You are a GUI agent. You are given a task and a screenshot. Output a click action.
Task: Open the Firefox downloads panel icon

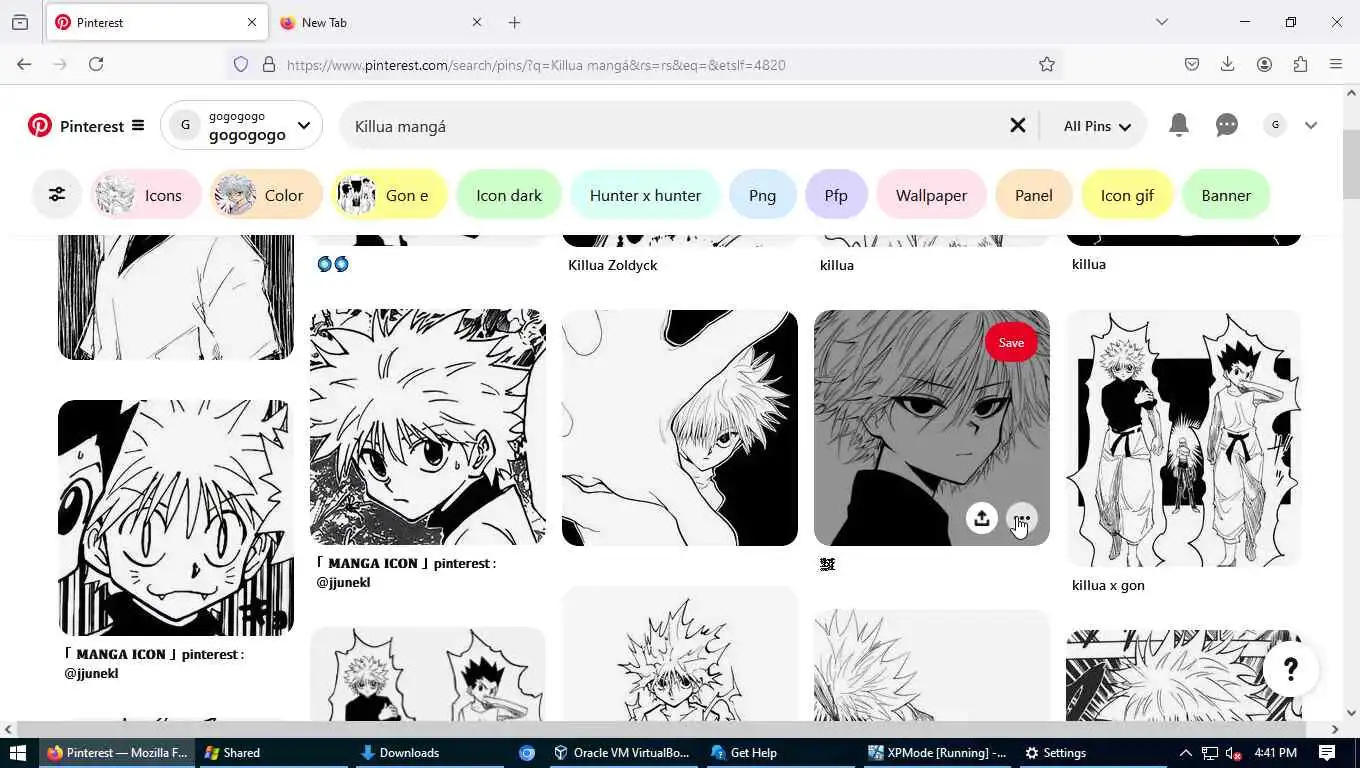1228,64
